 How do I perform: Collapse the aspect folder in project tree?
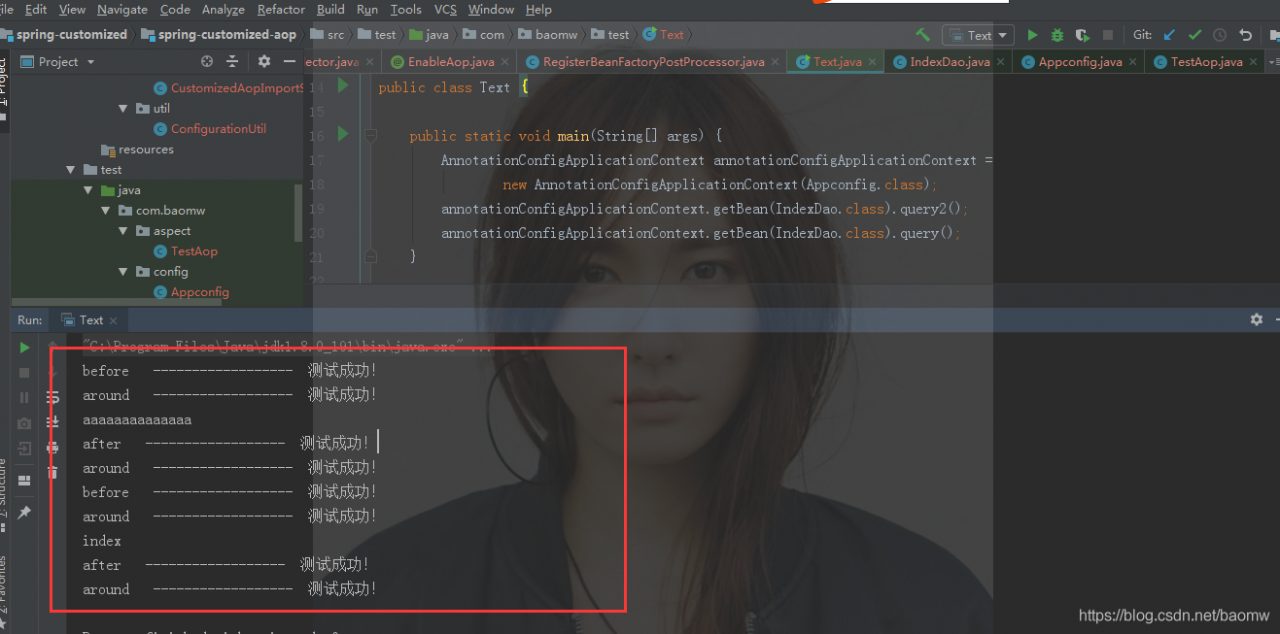[124, 231]
